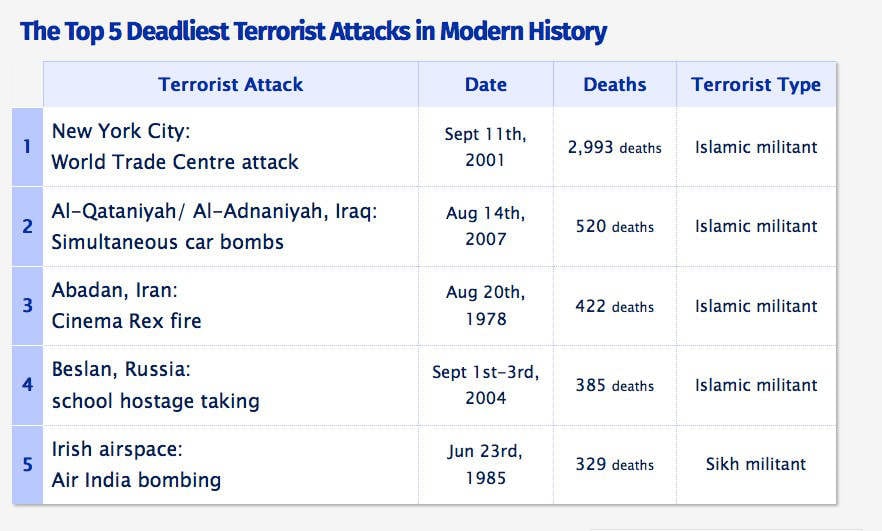Screen dimensions: 882x531
Task: Select the 520 deaths cell
Action: click(x=614, y=226)
